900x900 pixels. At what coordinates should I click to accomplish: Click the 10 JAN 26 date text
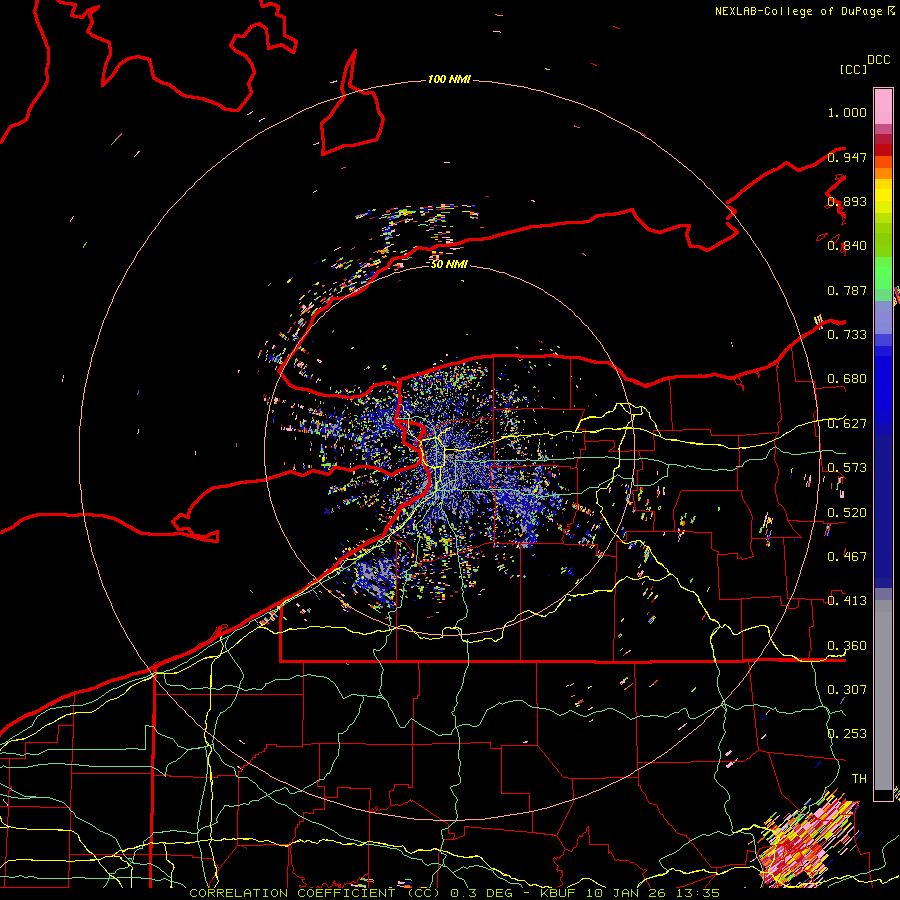tap(624, 893)
